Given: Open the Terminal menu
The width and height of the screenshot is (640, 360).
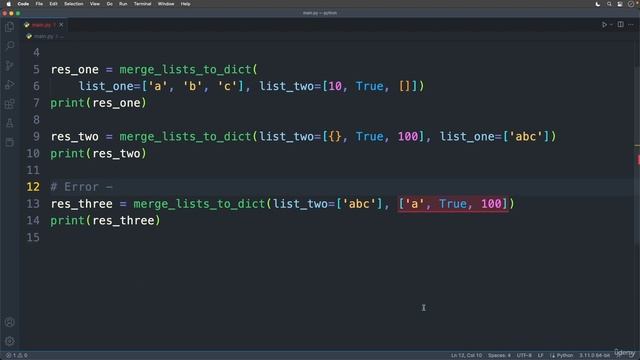Looking at the screenshot, I should pyautogui.click(x=142, y=4).
